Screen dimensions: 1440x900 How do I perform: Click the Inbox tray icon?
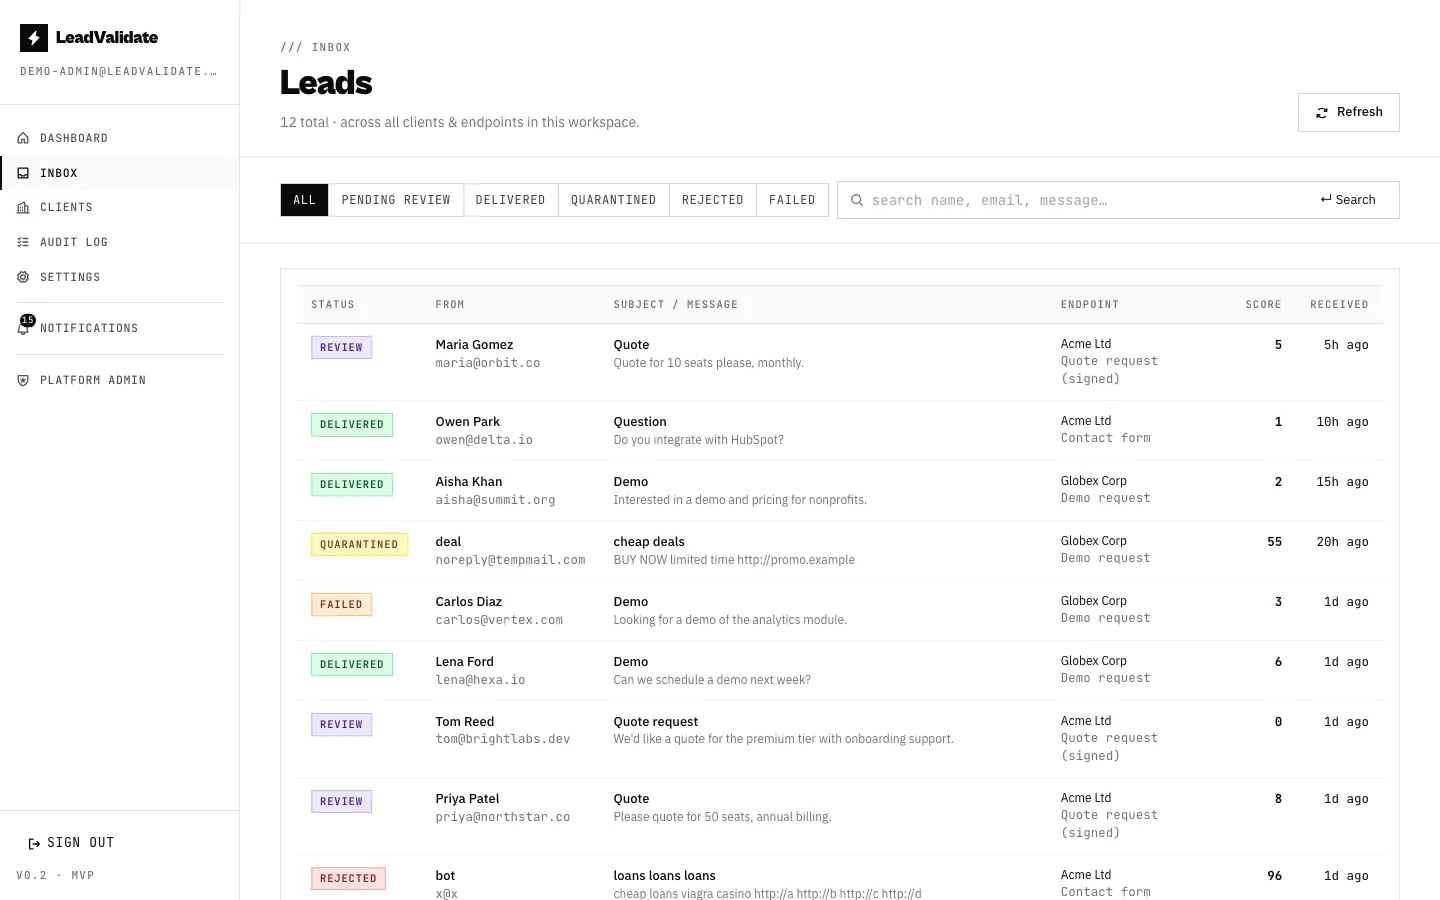coord(23,173)
